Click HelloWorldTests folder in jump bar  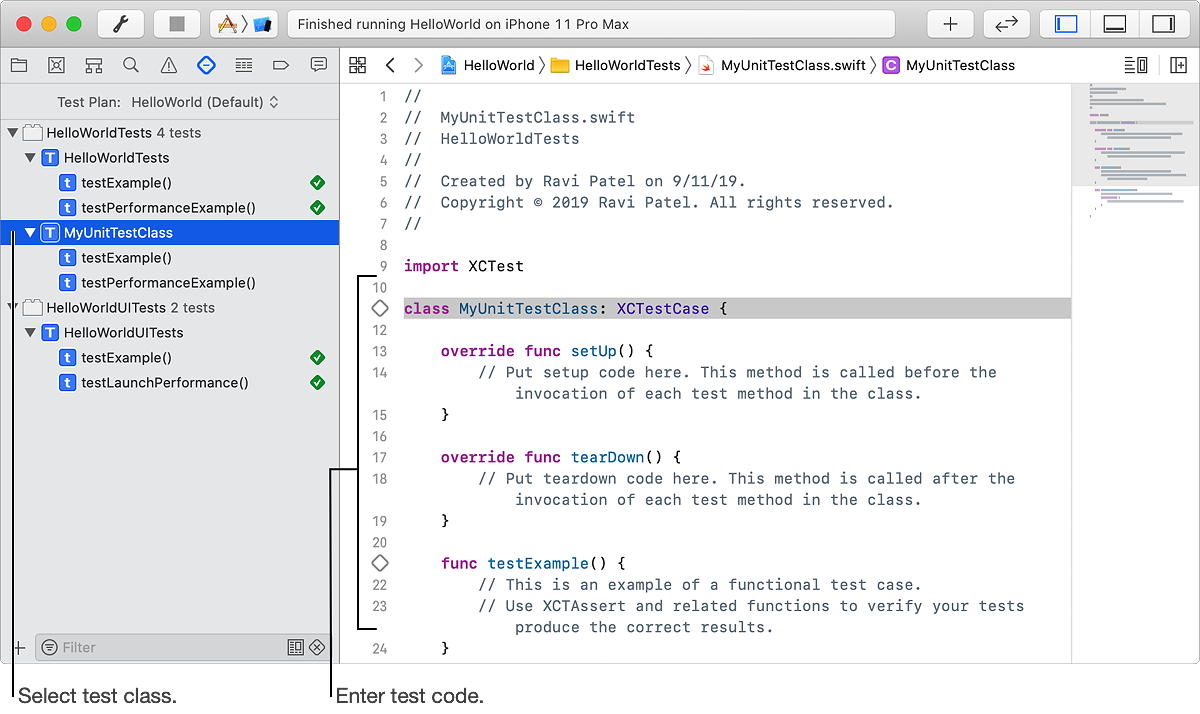coord(615,65)
